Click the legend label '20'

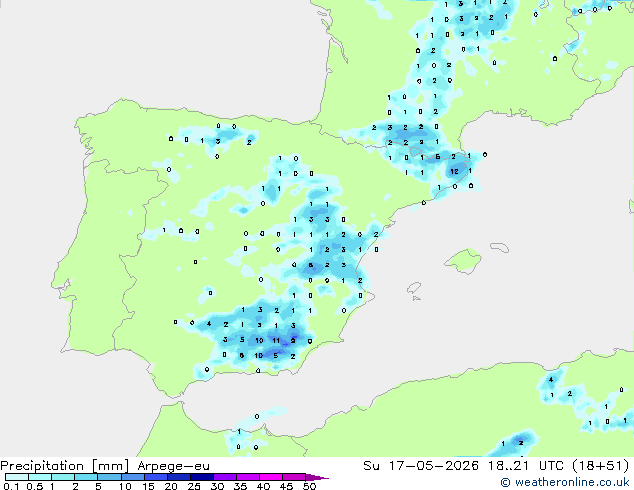point(171,486)
